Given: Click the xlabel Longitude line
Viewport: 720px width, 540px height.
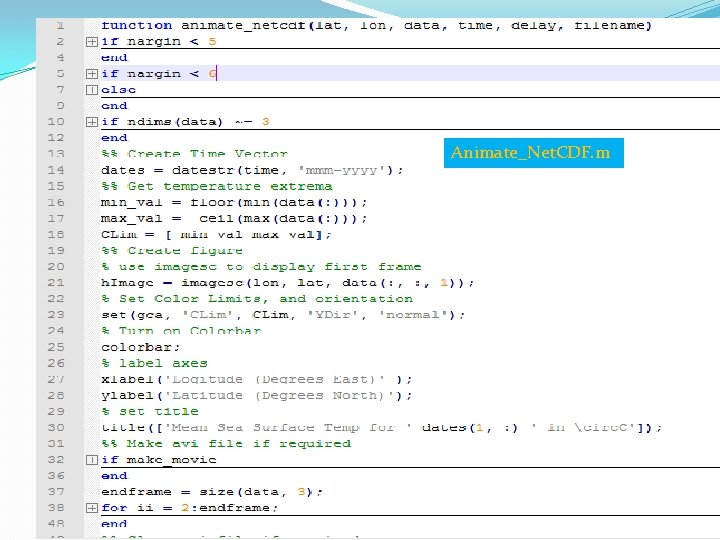Looking at the screenshot, I should [257, 379].
